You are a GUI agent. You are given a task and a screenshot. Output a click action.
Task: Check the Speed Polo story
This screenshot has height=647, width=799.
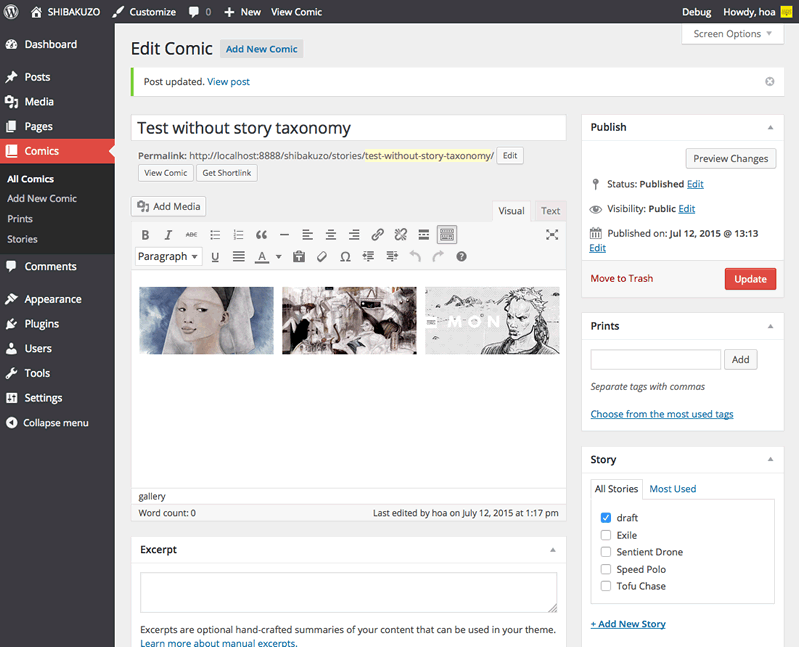pyautogui.click(x=605, y=569)
